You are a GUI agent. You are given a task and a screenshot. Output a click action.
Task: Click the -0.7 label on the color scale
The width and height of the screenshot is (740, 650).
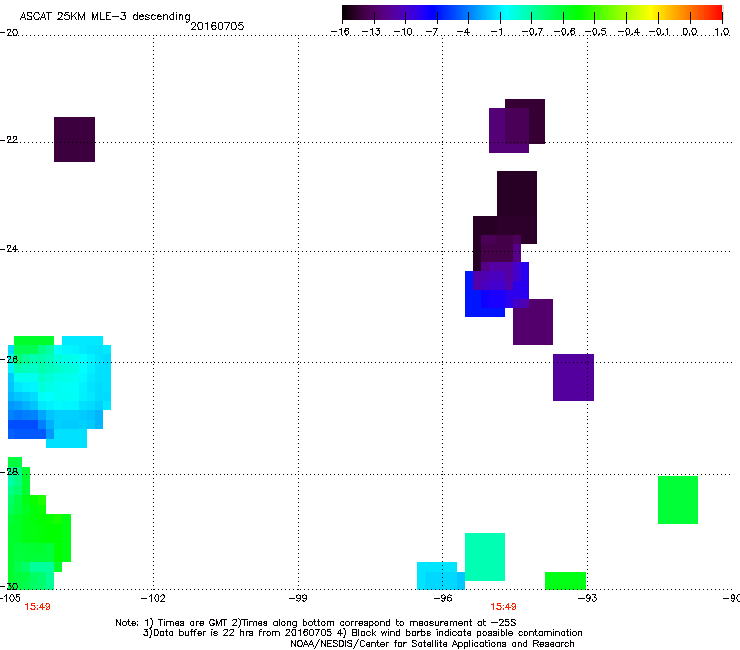click(x=532, y=32)
